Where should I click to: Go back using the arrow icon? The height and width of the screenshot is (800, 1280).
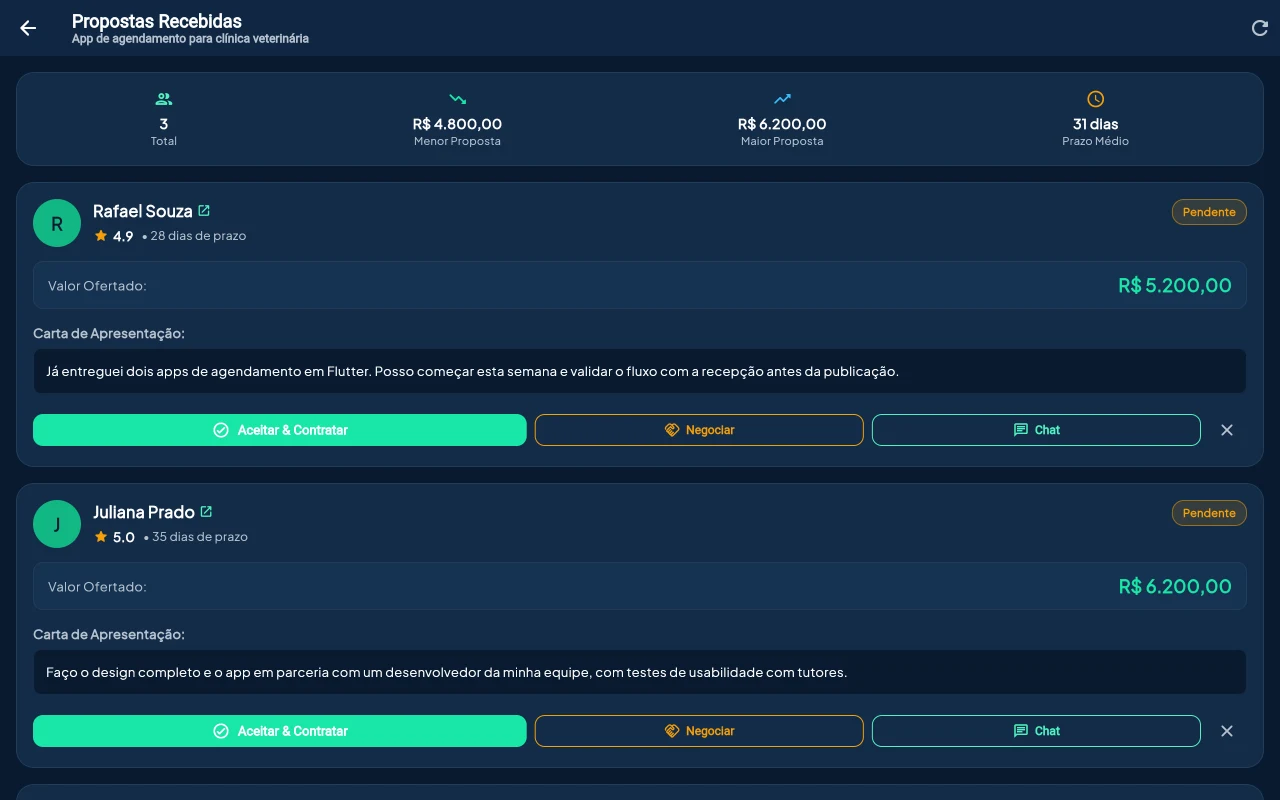[28, 28]
